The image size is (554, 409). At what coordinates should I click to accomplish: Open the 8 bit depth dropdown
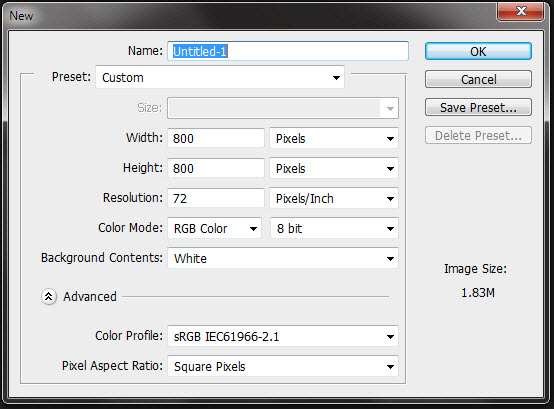point(334,229)
